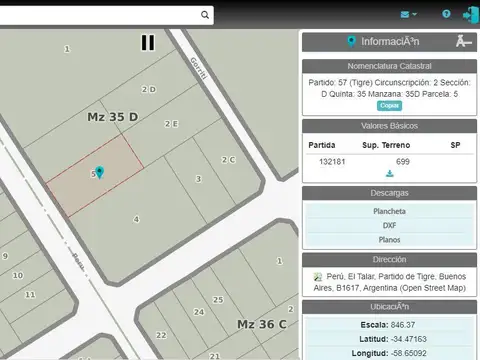Click the Nomenclatura Catastral section header
The width and height of the screenshot is (480, 360).
pyautogui.click(x=389, y=66)
